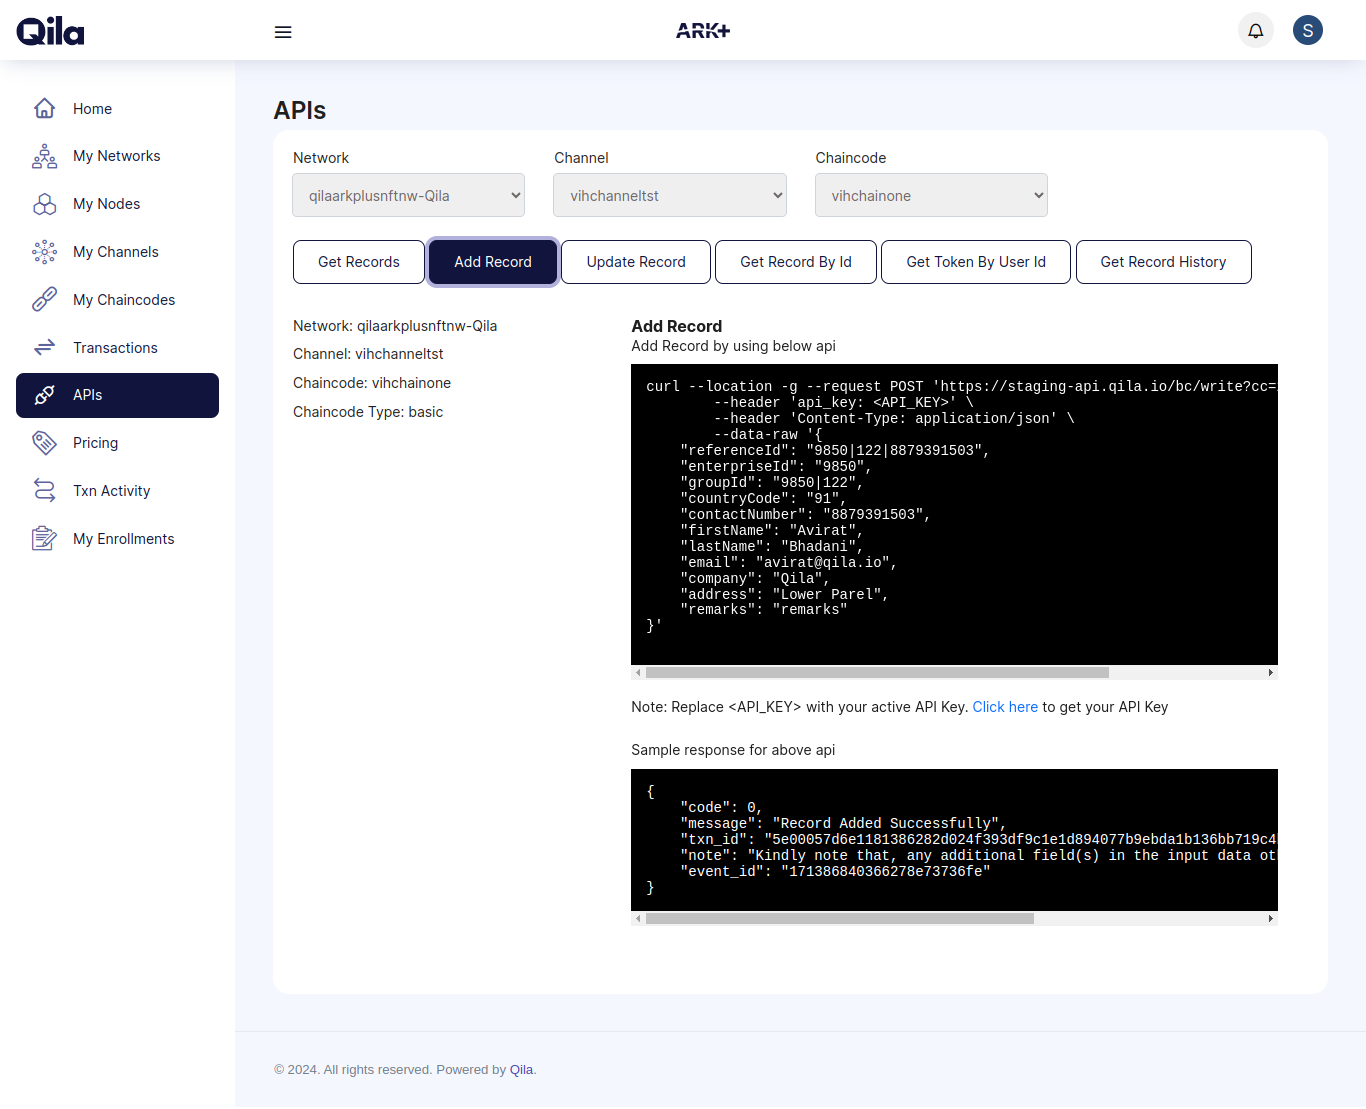1366x1109 pixels.
Task: Click the Qila logo
Action: 50,31
